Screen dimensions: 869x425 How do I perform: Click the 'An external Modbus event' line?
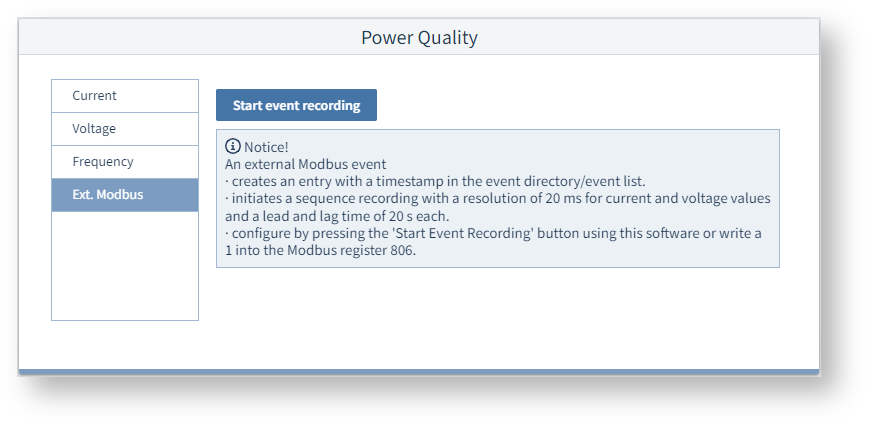pyautogui.click(x=305, y=164)
